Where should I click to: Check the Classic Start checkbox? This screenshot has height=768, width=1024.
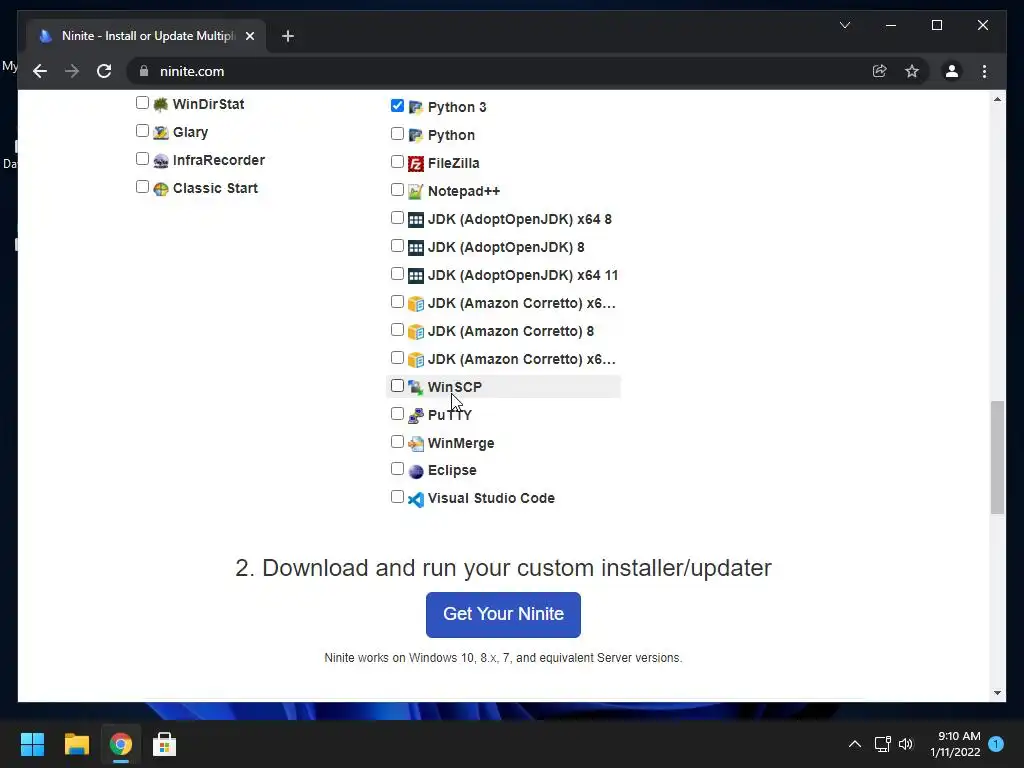click(142, 187)
